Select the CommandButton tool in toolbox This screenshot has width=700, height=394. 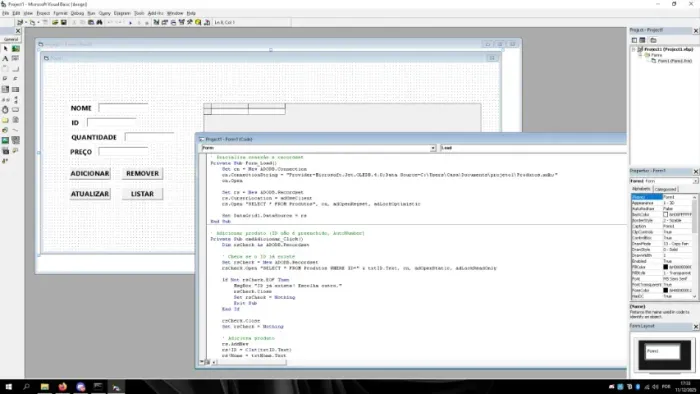click(x=16, y=69)
